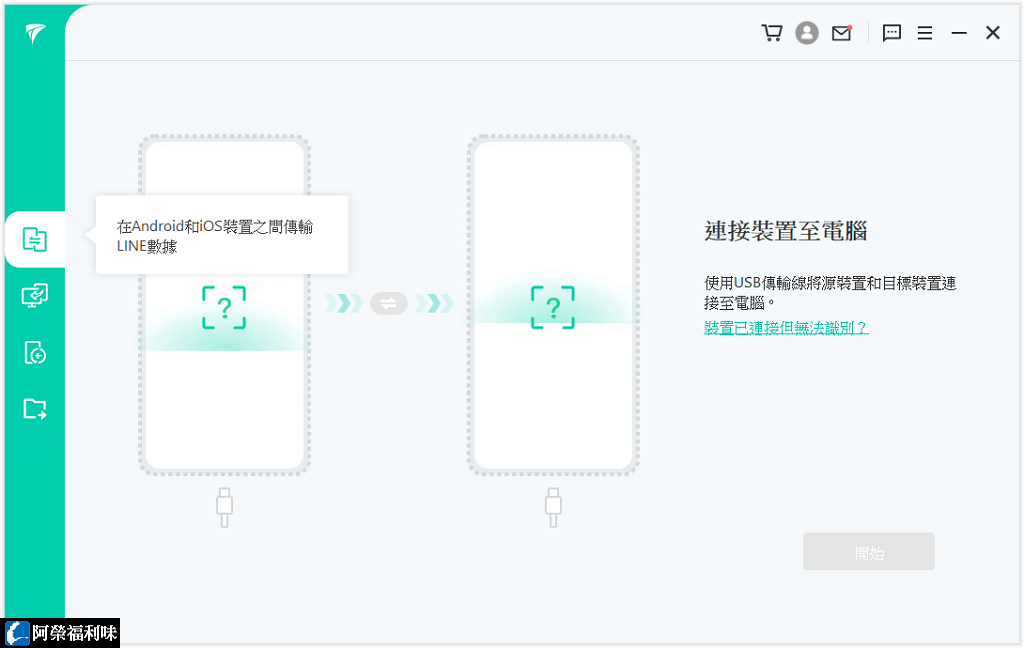Open the feedback chat bubble icon
1024x648 pixels.
coord(891,33)
